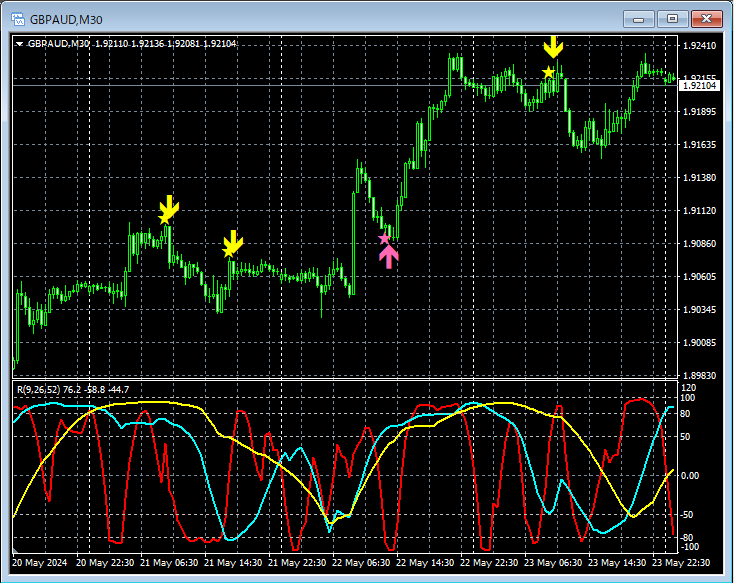Viewport: 735px width, 583px height.
Task: Click the leftmost yellow down arrow sell signal
Action: [169, 206]
